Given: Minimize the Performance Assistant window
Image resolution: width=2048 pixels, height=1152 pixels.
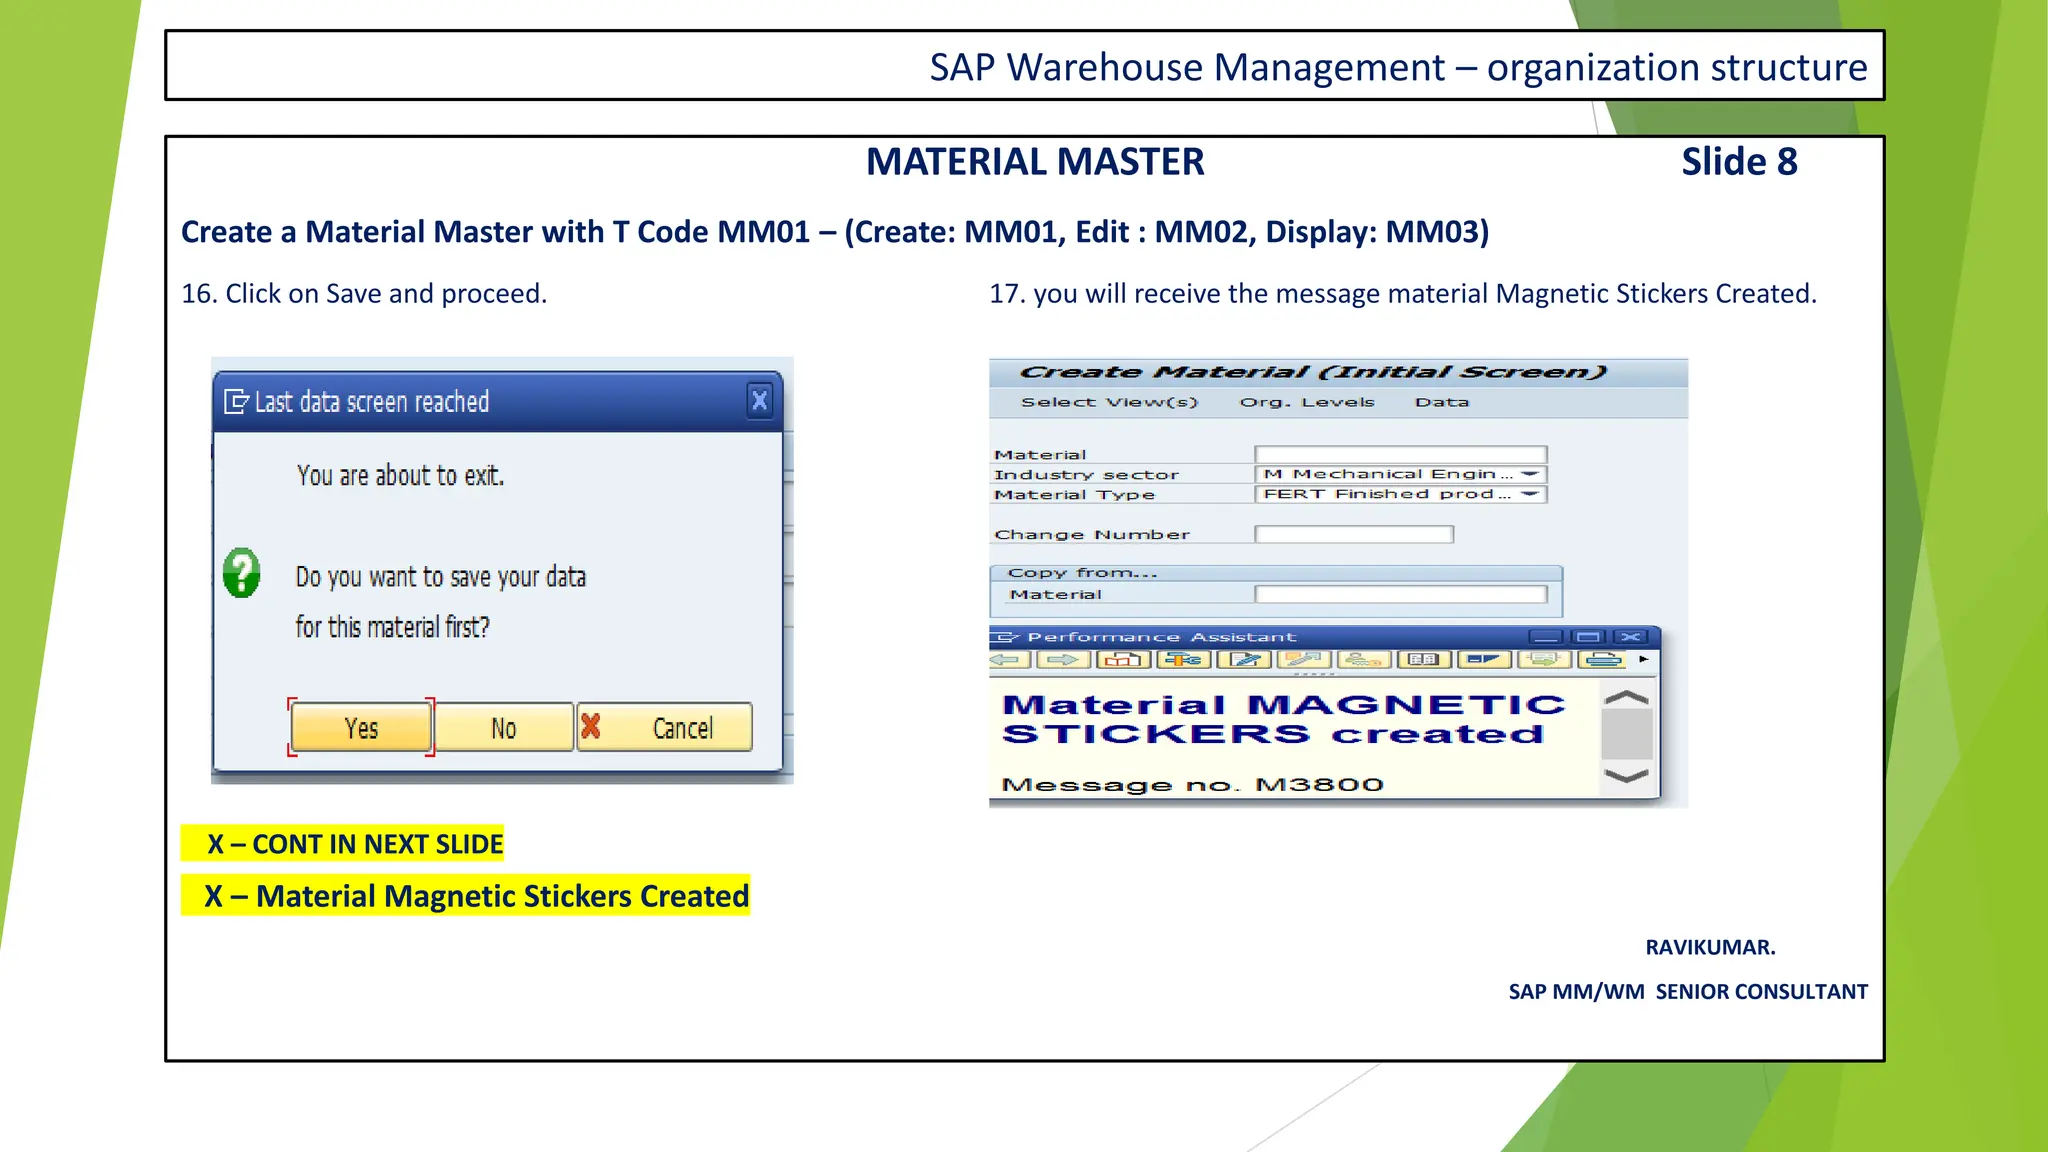Looking at the screenshot, I should point(1546,637).
